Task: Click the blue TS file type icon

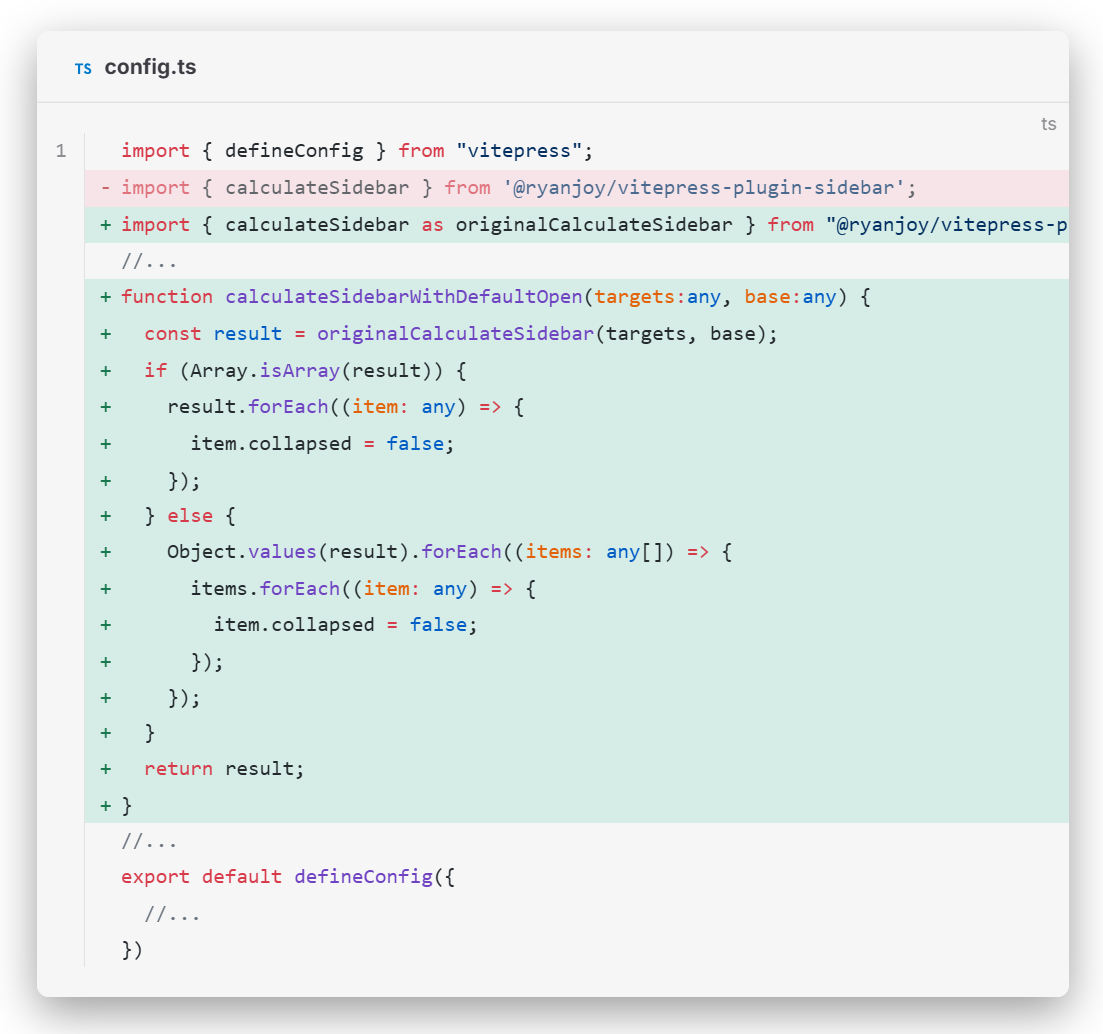Action: 83,69
